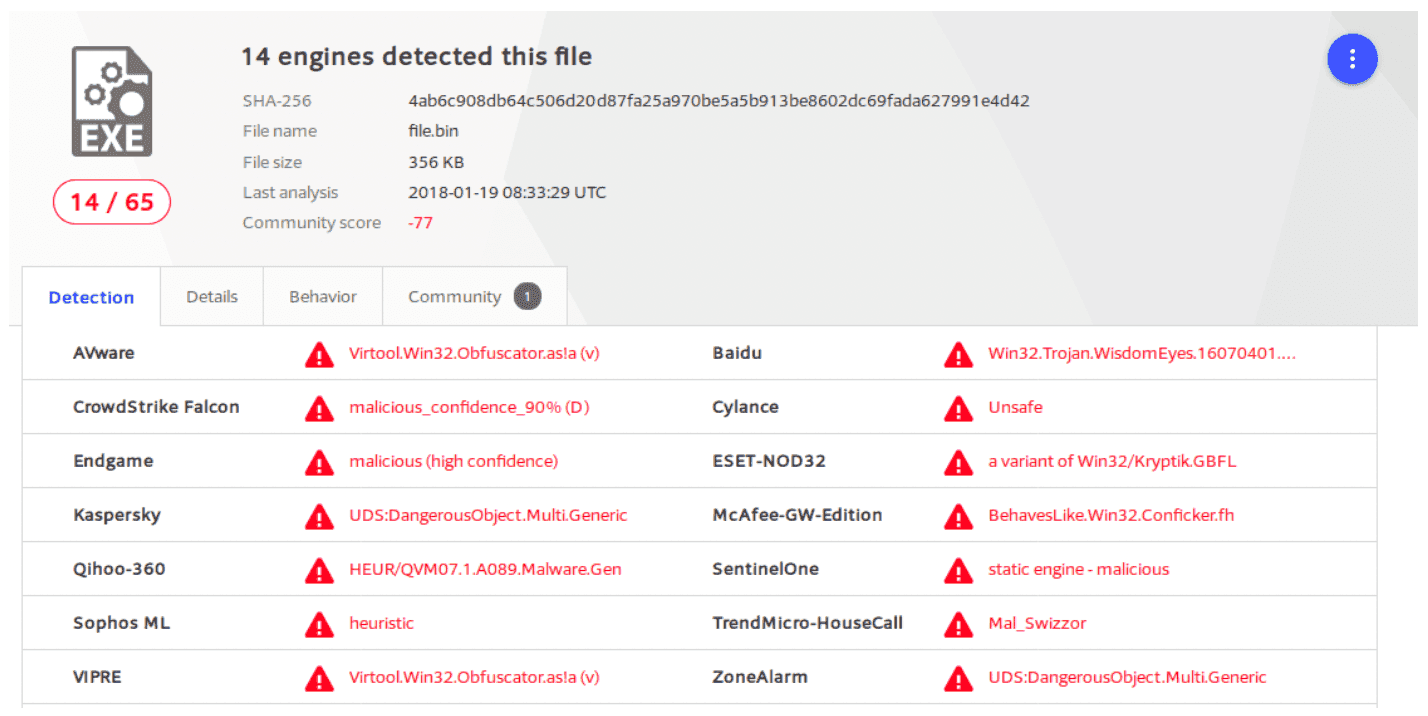Screen dimensions: 1428x716
Task: Click the alert icon for ZoneAlarm detection
Action: pyautogui.click(x=958, y=678)
